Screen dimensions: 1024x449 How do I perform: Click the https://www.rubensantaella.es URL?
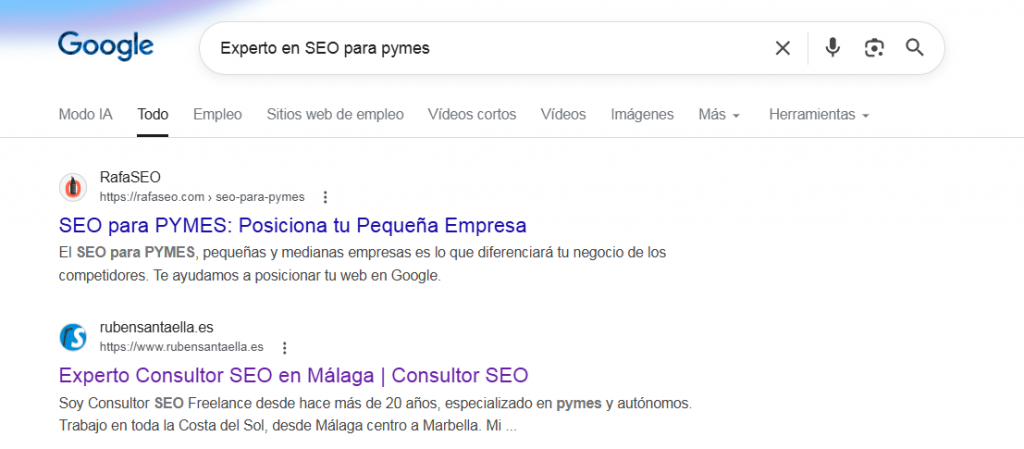tap(182, 347)
